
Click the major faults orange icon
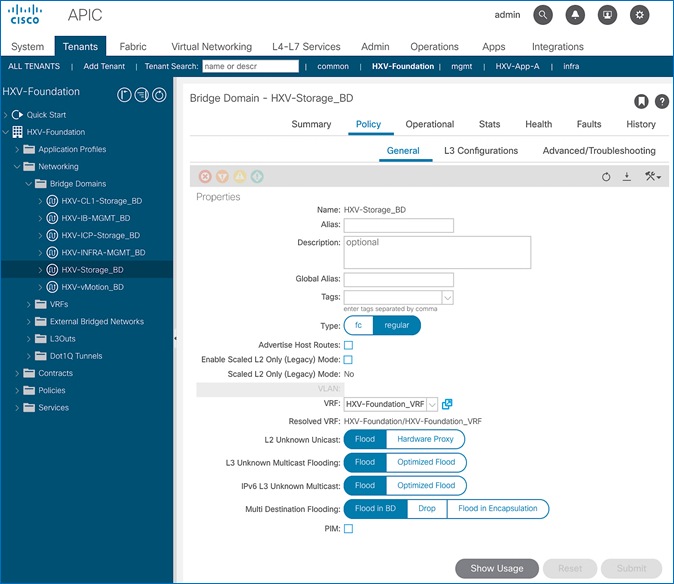click(x=222, y=176)
